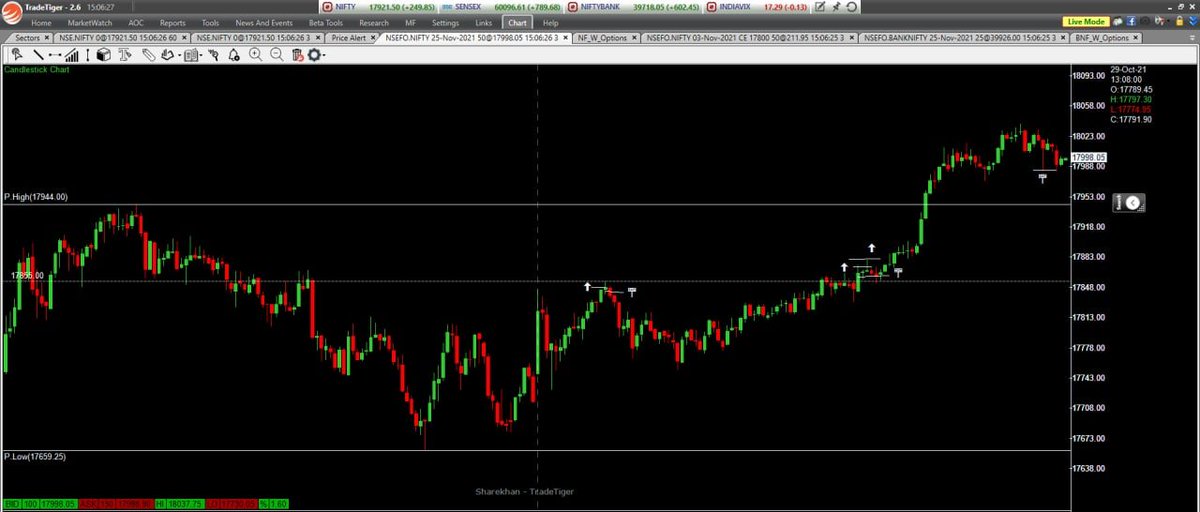The image size is (1200, 512).
Task: Open the Reports menu
Action: coord(173,22)
